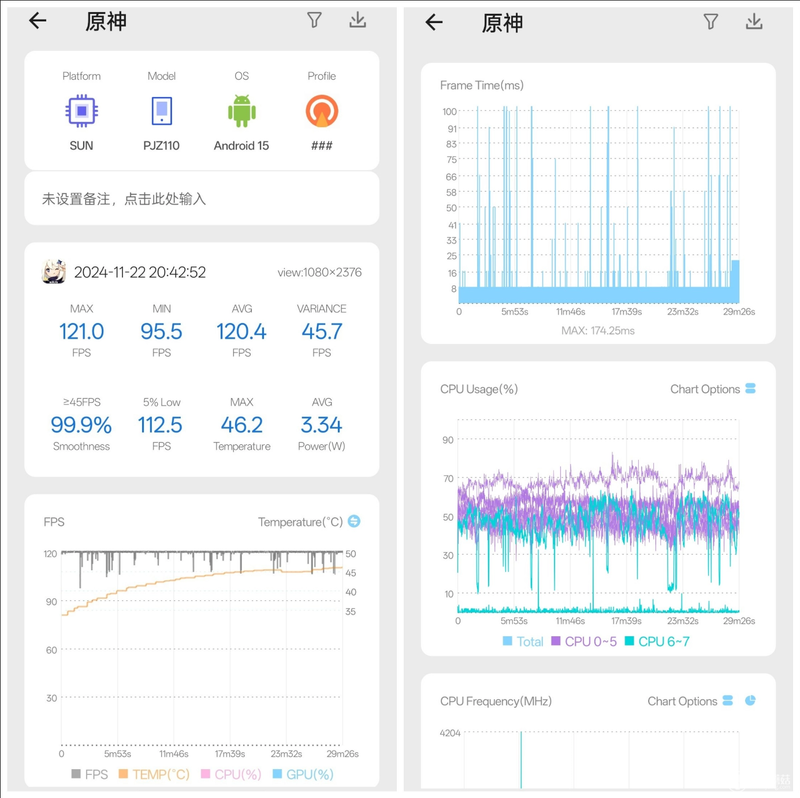Tap the 'MAX: 174.25ms' frame time label
800x798 pixels.
(x=598, y=331)
